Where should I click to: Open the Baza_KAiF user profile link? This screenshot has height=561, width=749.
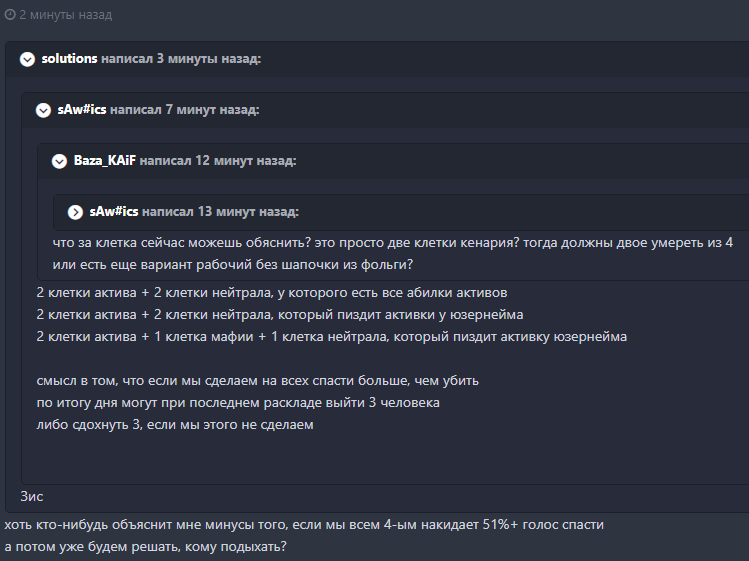tap(105, 160)
